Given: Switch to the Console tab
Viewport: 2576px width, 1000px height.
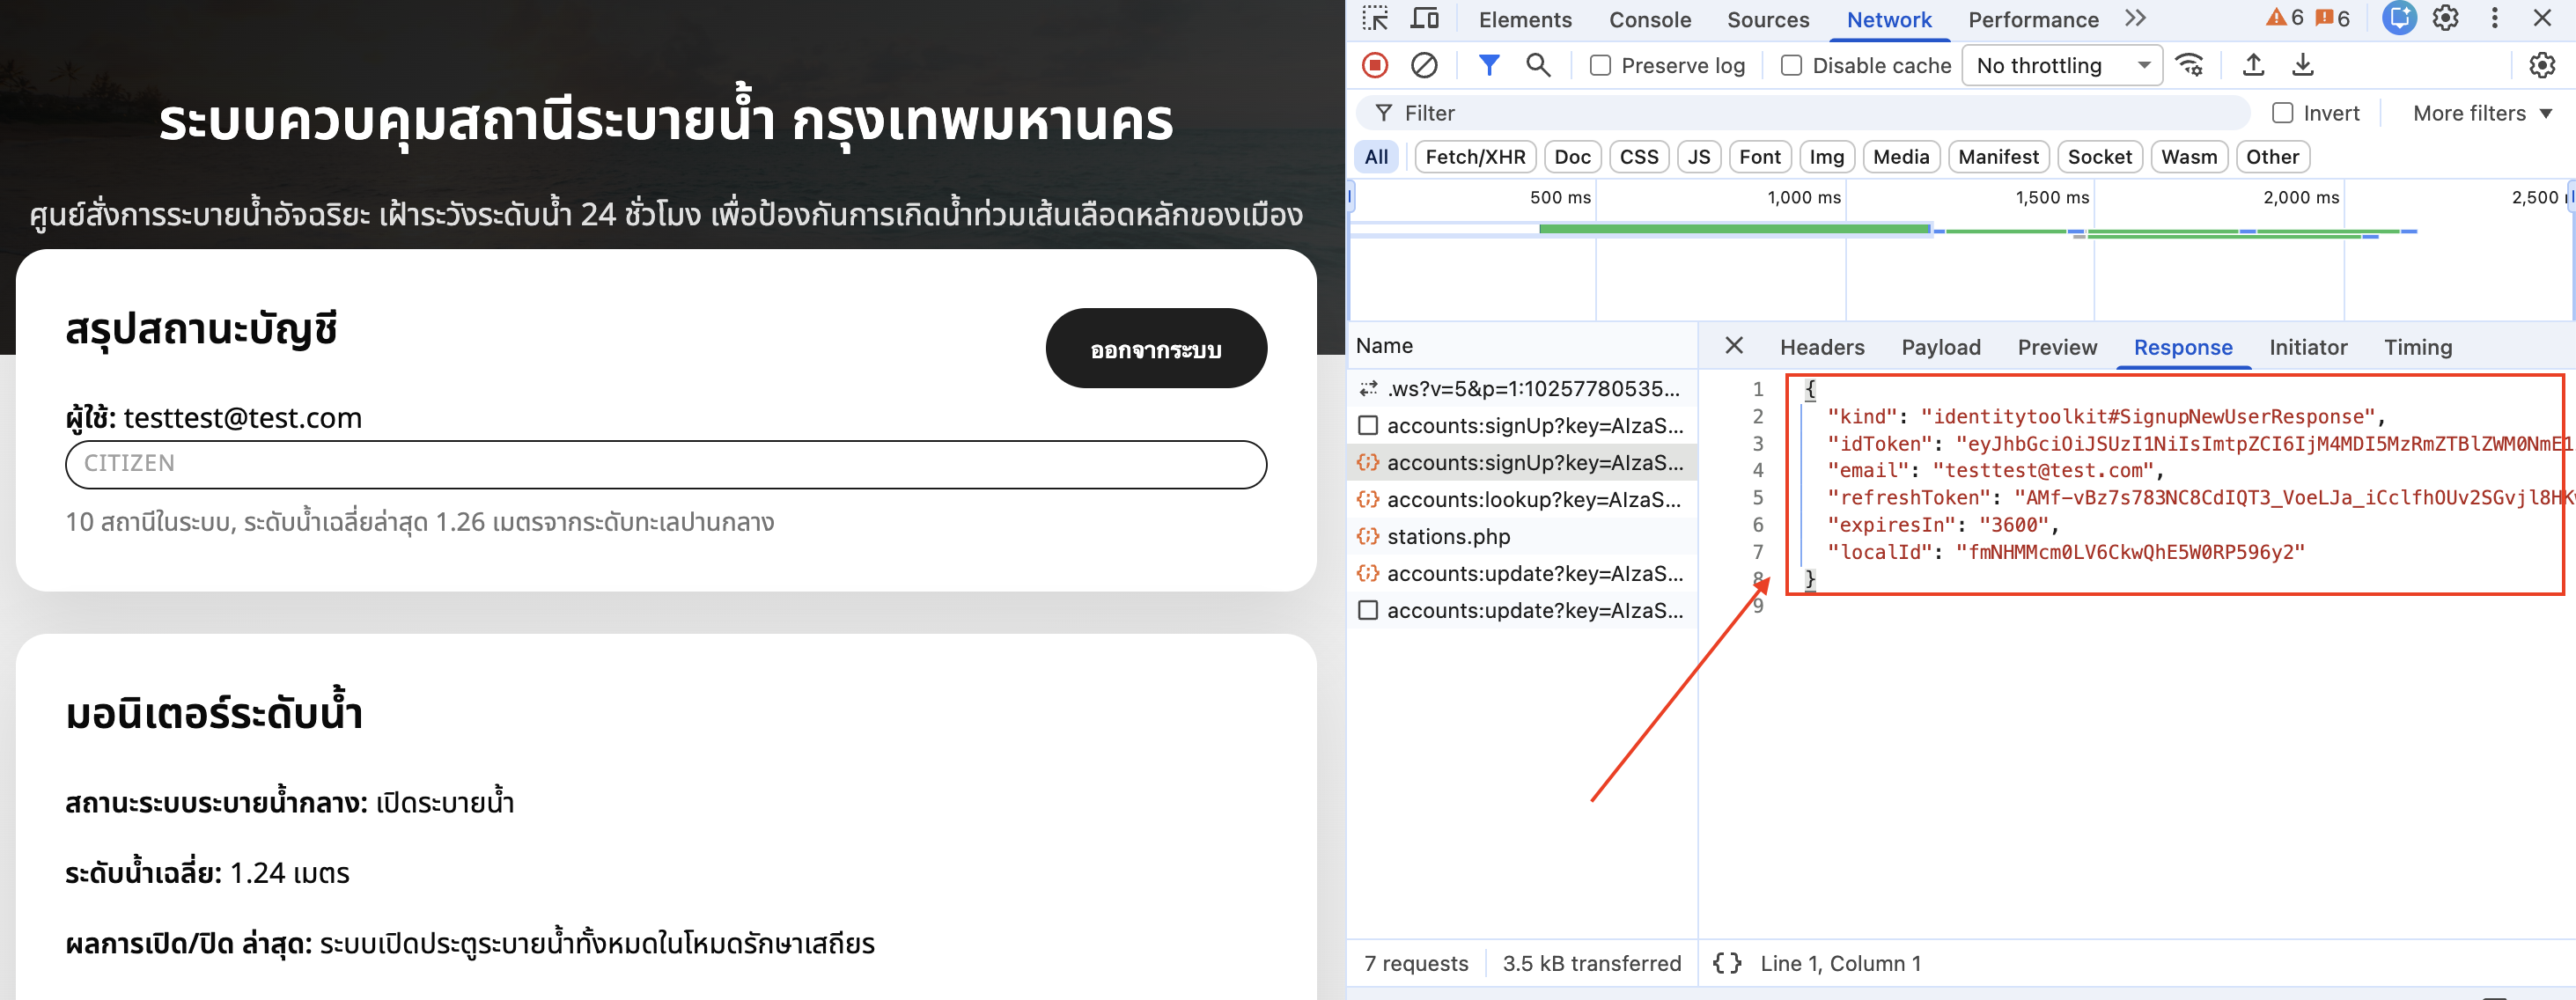Looking at the screenshot, I should click(1649, 20).
